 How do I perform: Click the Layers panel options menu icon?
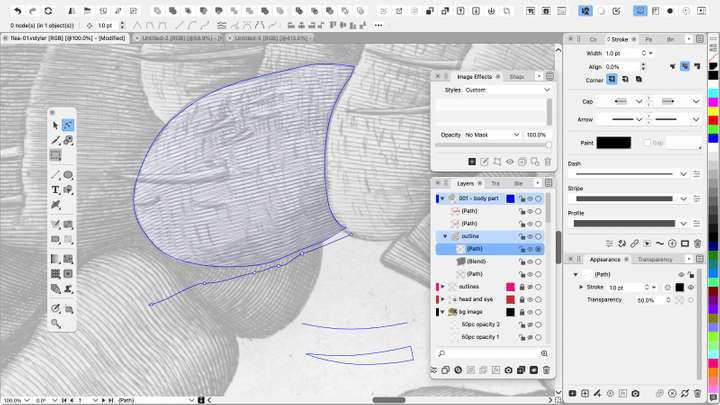(548, 183)
